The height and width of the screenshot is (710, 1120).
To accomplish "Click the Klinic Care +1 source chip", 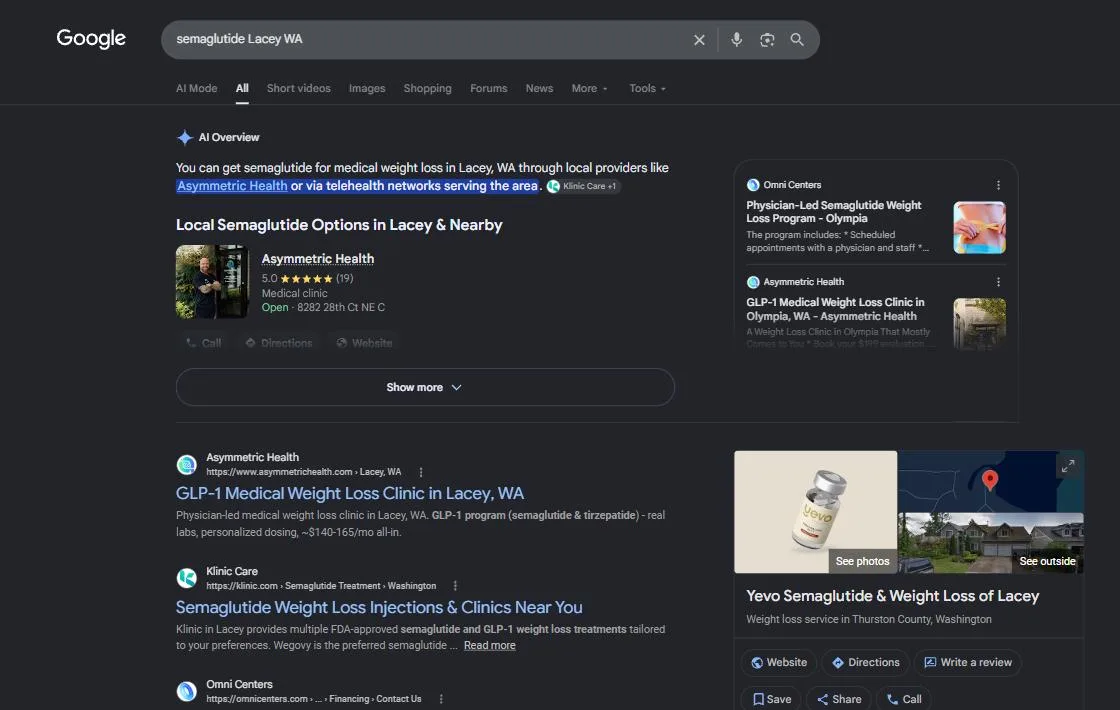I will point(584,186).
